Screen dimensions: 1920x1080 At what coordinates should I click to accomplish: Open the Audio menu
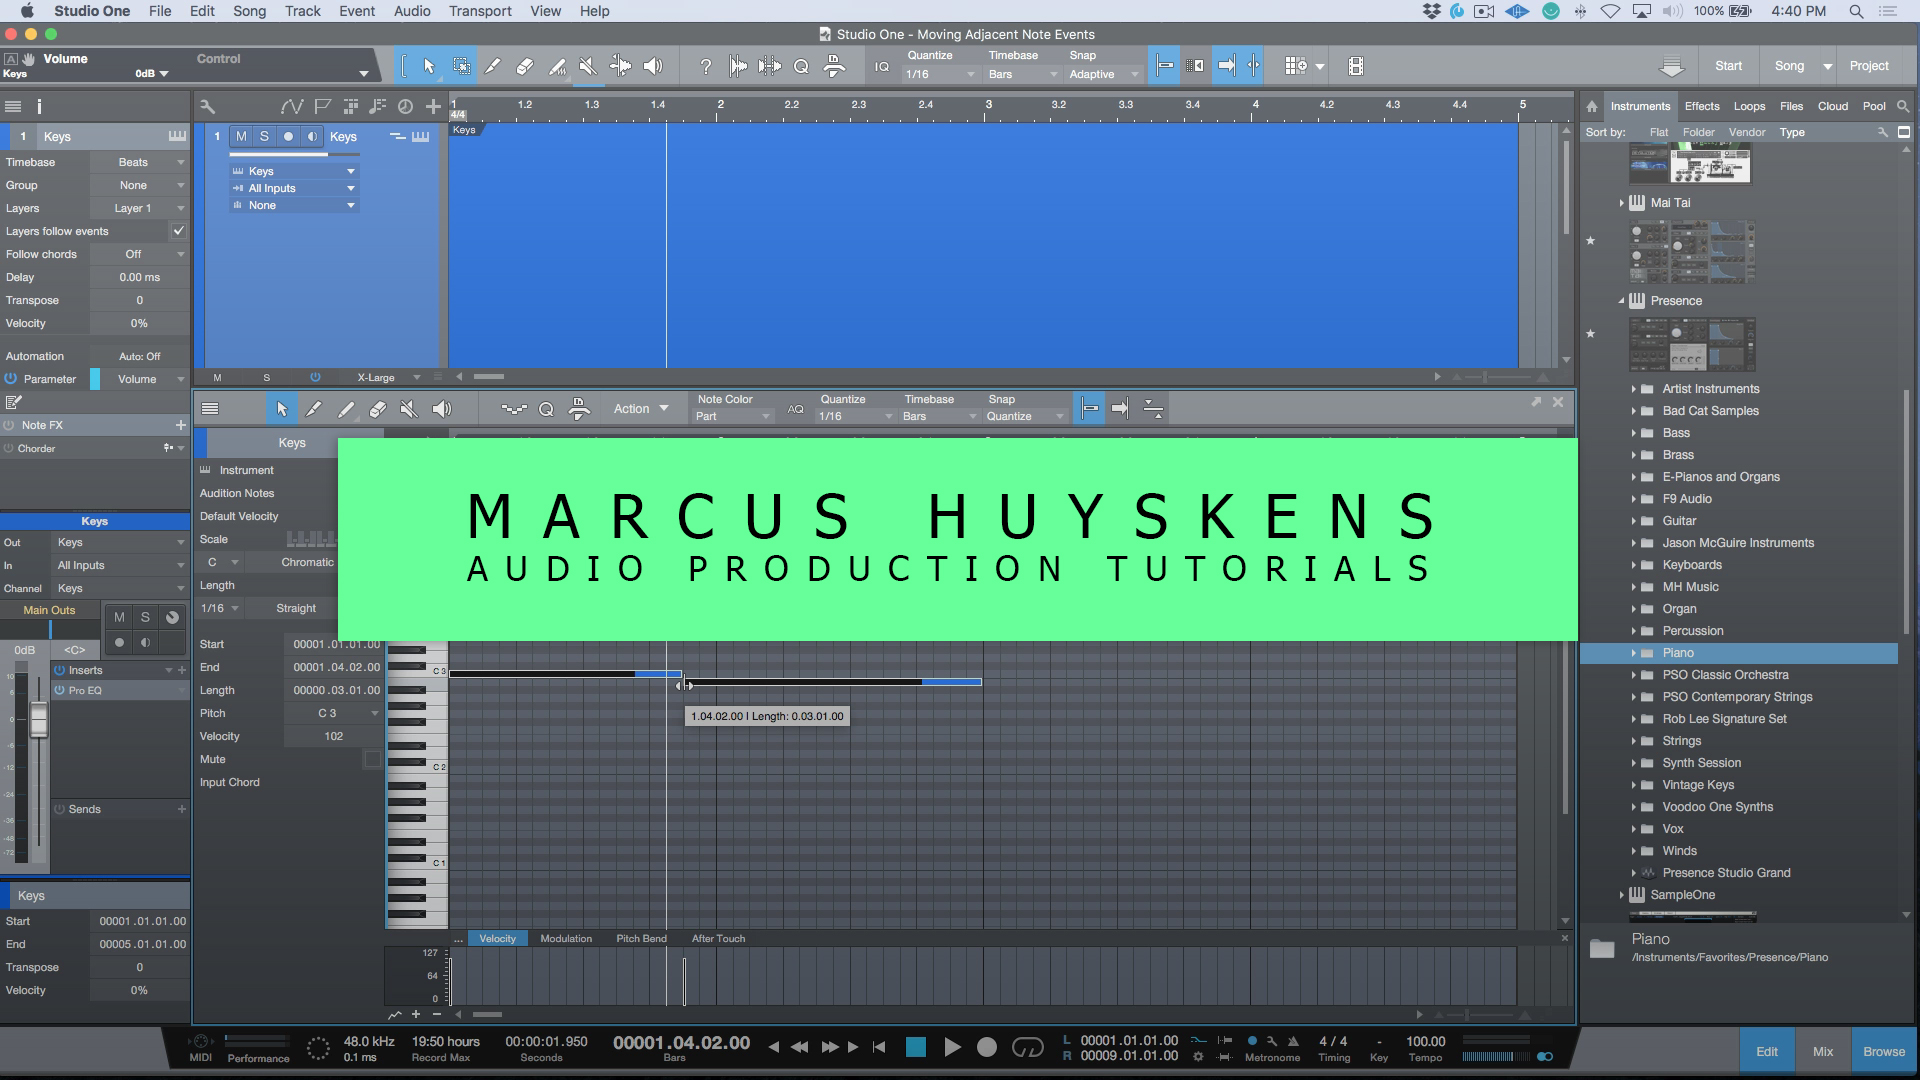click(412, 11)
